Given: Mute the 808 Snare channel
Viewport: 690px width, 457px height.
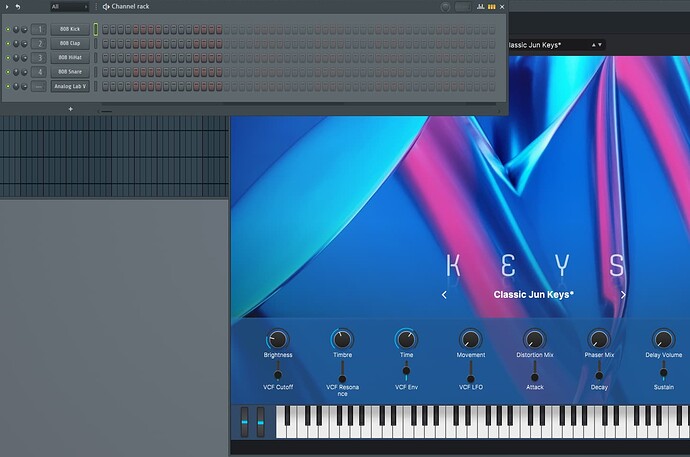Looking at the screenshot, I should [7, 72].
